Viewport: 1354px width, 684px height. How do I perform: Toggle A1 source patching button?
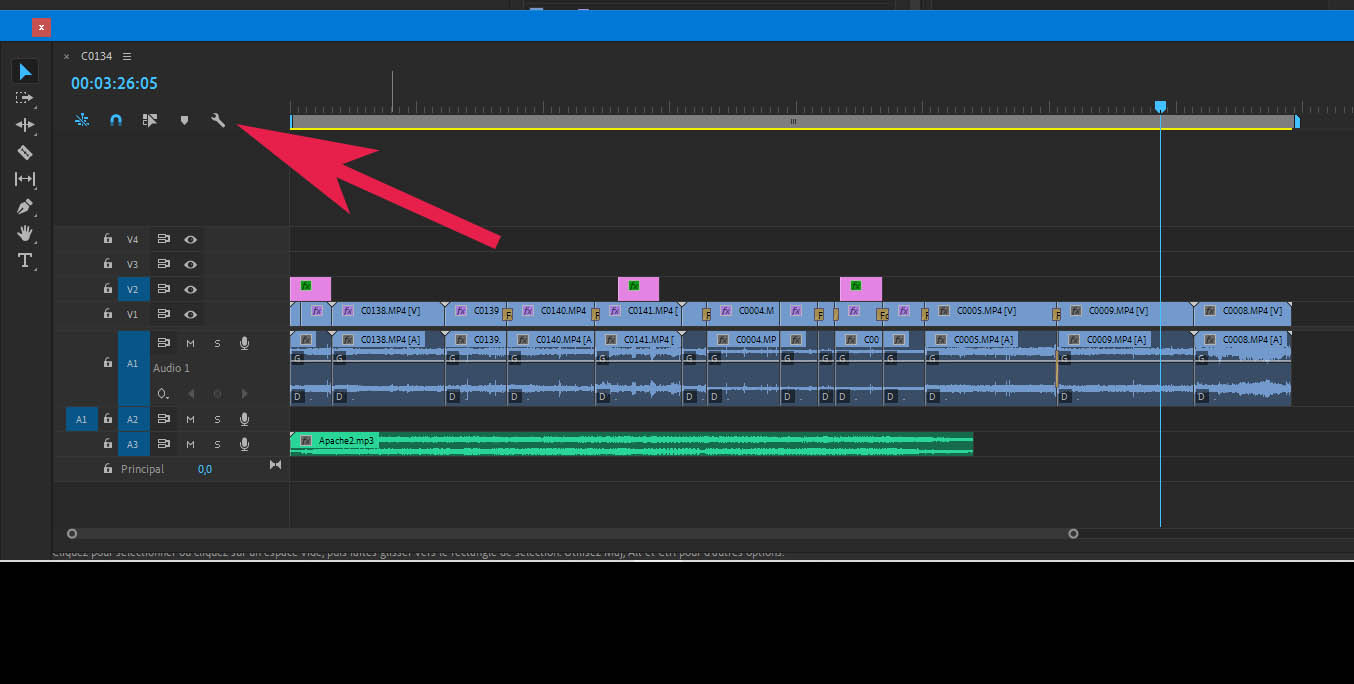point(82,419)
